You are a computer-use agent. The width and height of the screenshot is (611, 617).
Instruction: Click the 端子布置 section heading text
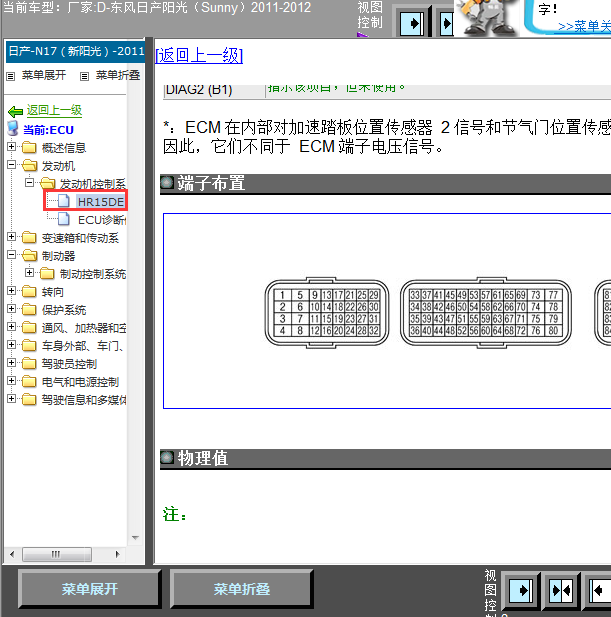pos(211,183)
